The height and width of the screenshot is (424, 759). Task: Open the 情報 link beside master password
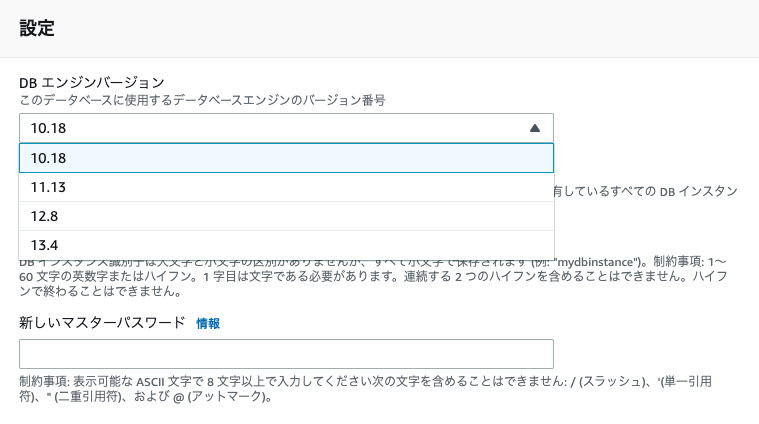tap(208, 323)
